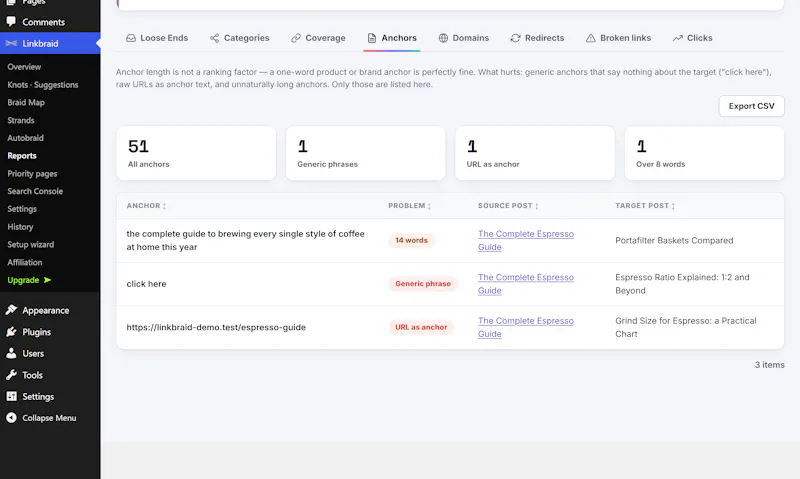Click the linkbraid-demo.test URL anchor text
The image size is (800, 479).
(216, 327)
